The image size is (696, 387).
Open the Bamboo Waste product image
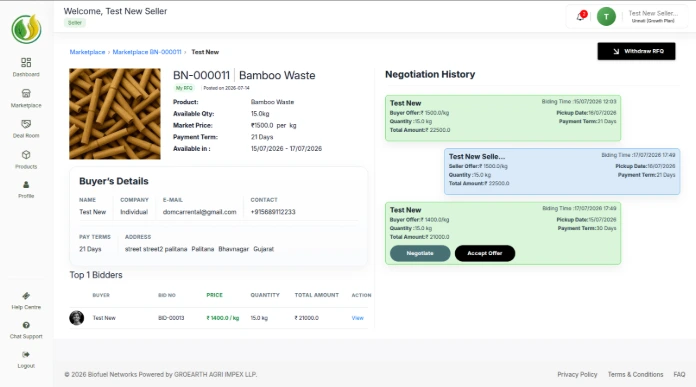(115, 114)
